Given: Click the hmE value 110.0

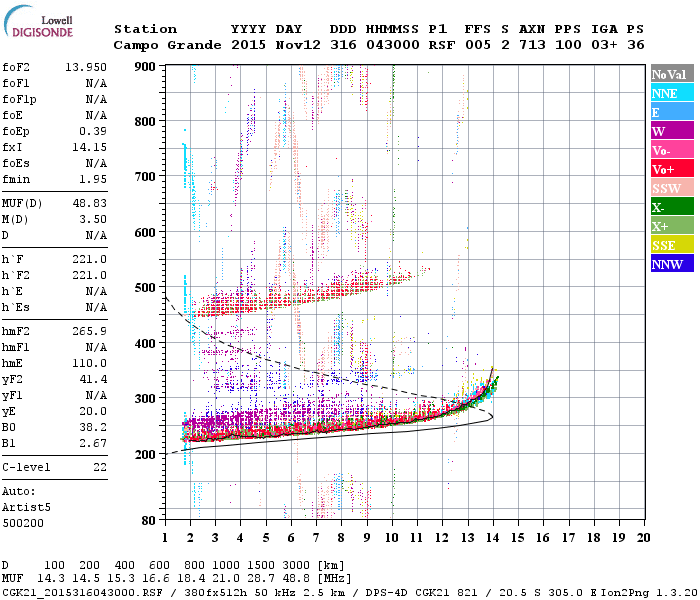Looking at the screenshot, I should (89, 363).
